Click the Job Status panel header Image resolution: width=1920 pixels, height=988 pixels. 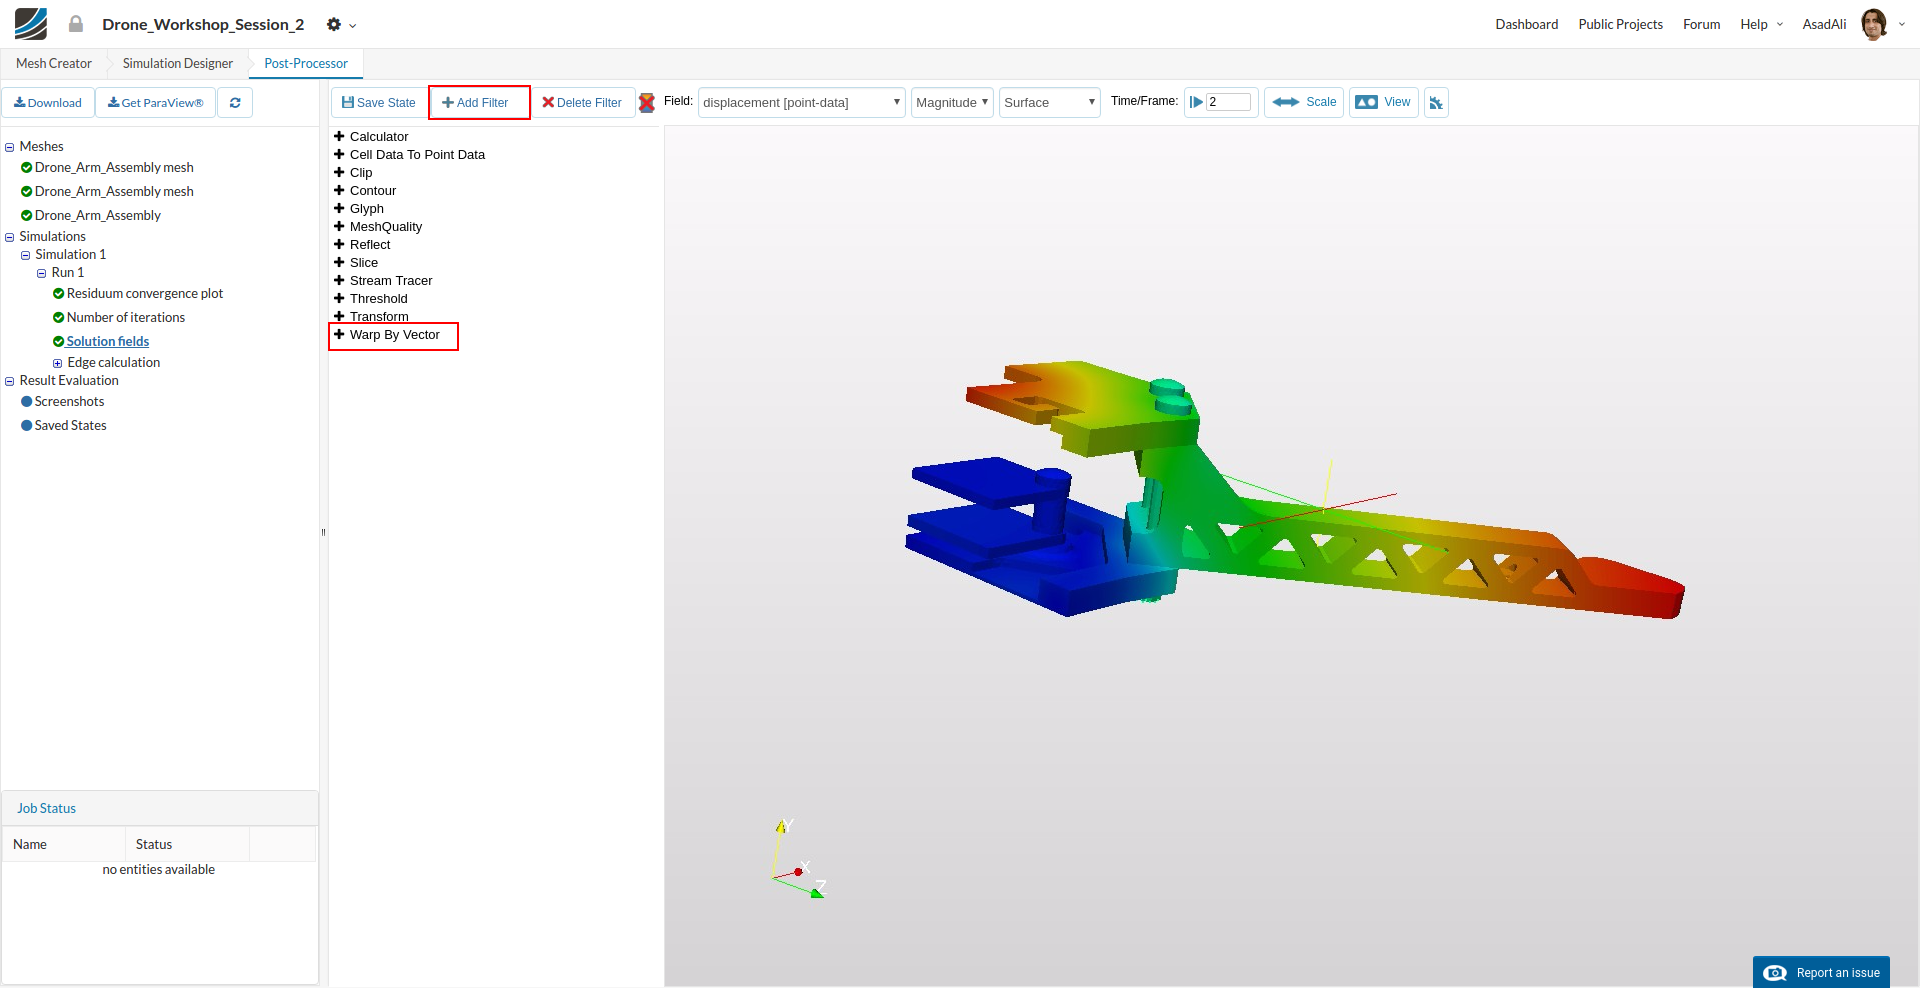coord(160,808)
